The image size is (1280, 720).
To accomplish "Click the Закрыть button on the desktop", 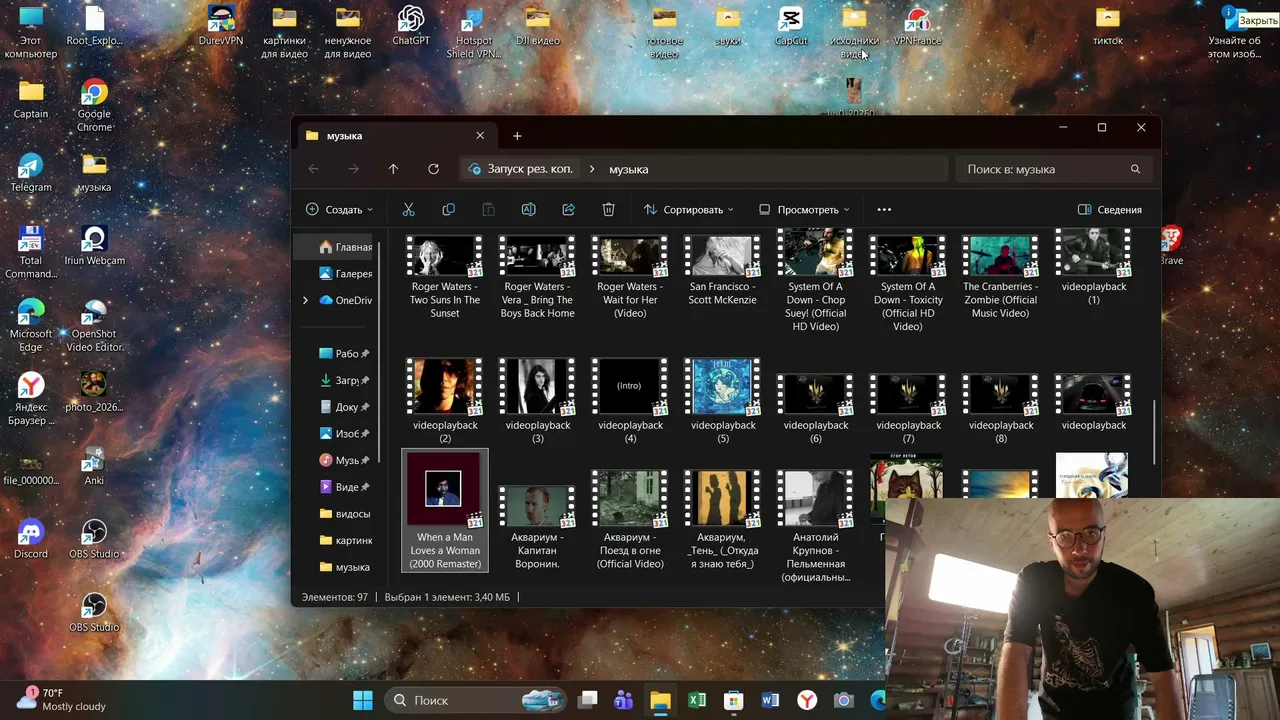I will point(1258,20).
